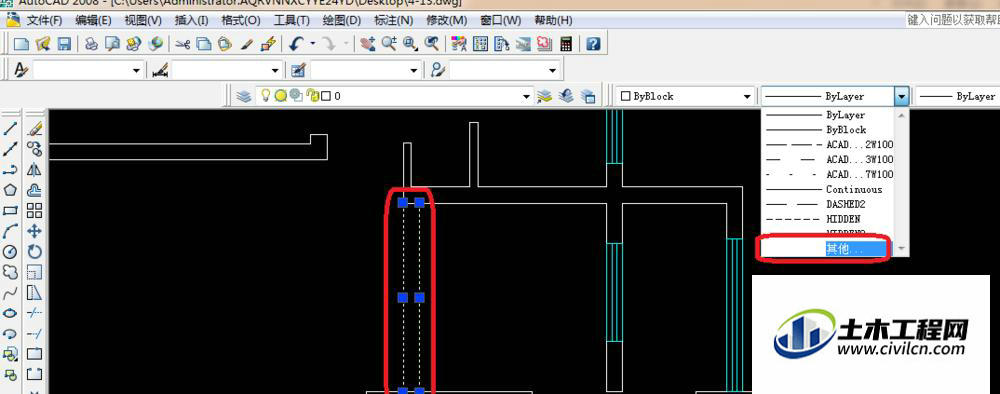The image size is (1000, 394).
Task: Toggle the layer on/off lightbulb
Action: (266, 96)
